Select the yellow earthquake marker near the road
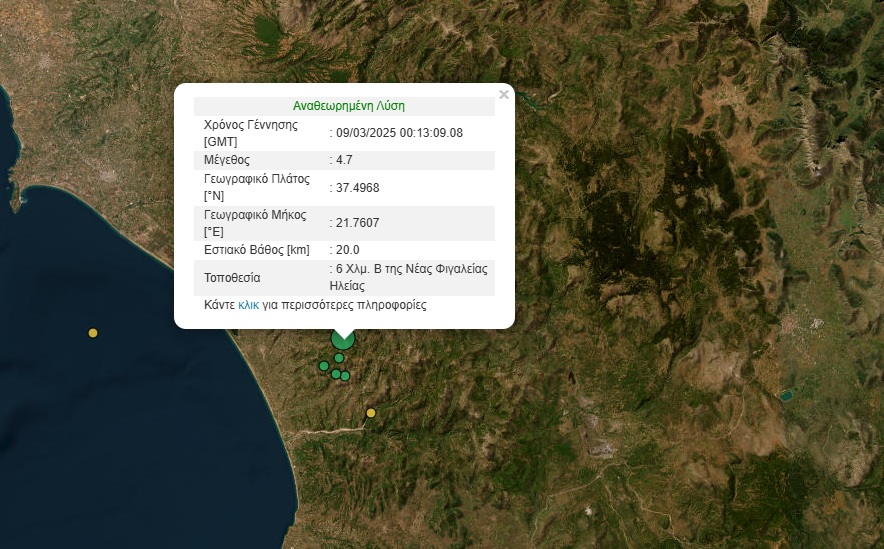Viewport: 884px width, 549px height. (x=371, y=413)
